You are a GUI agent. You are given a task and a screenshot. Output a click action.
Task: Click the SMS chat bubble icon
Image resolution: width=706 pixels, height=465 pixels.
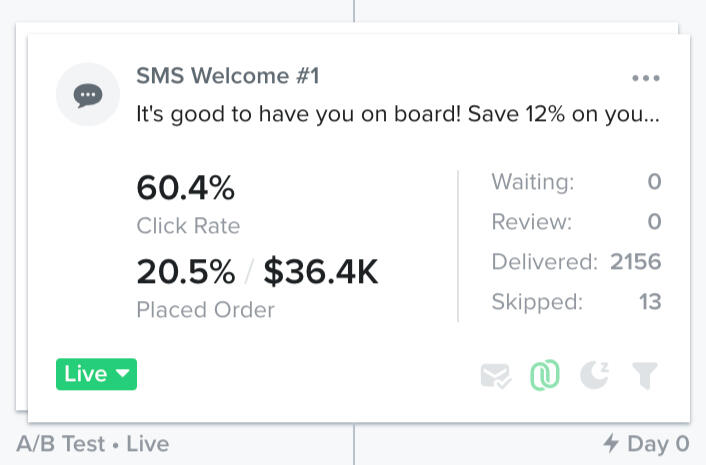point(88,95)
